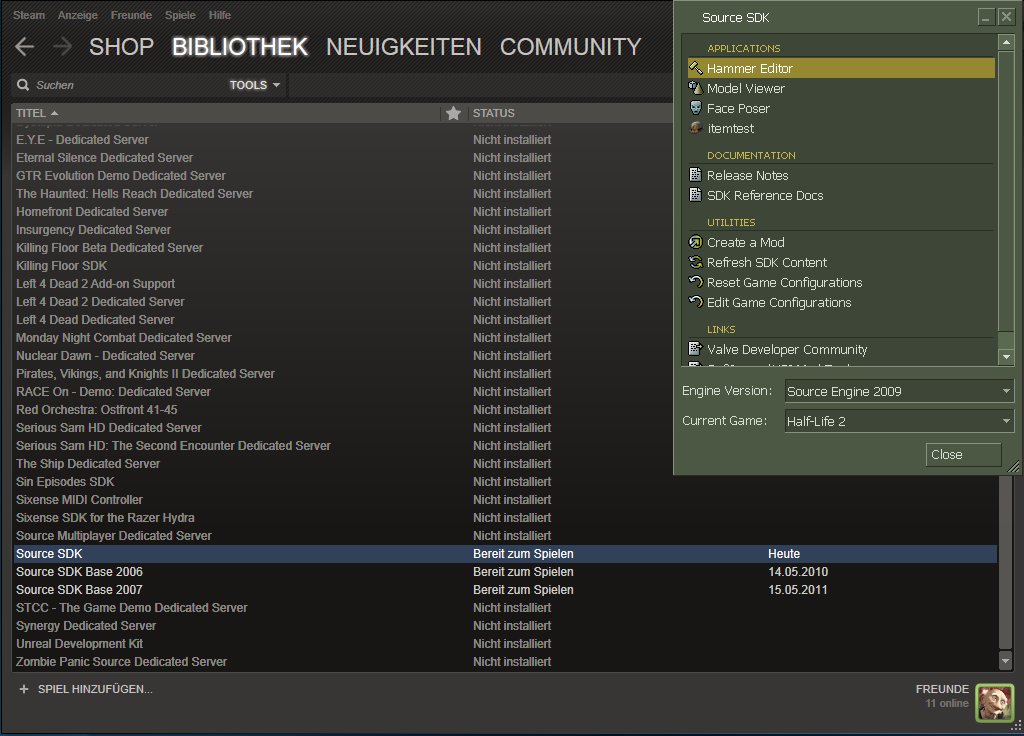Select Synergy Dedicated Server entry

tap(86, 626)
